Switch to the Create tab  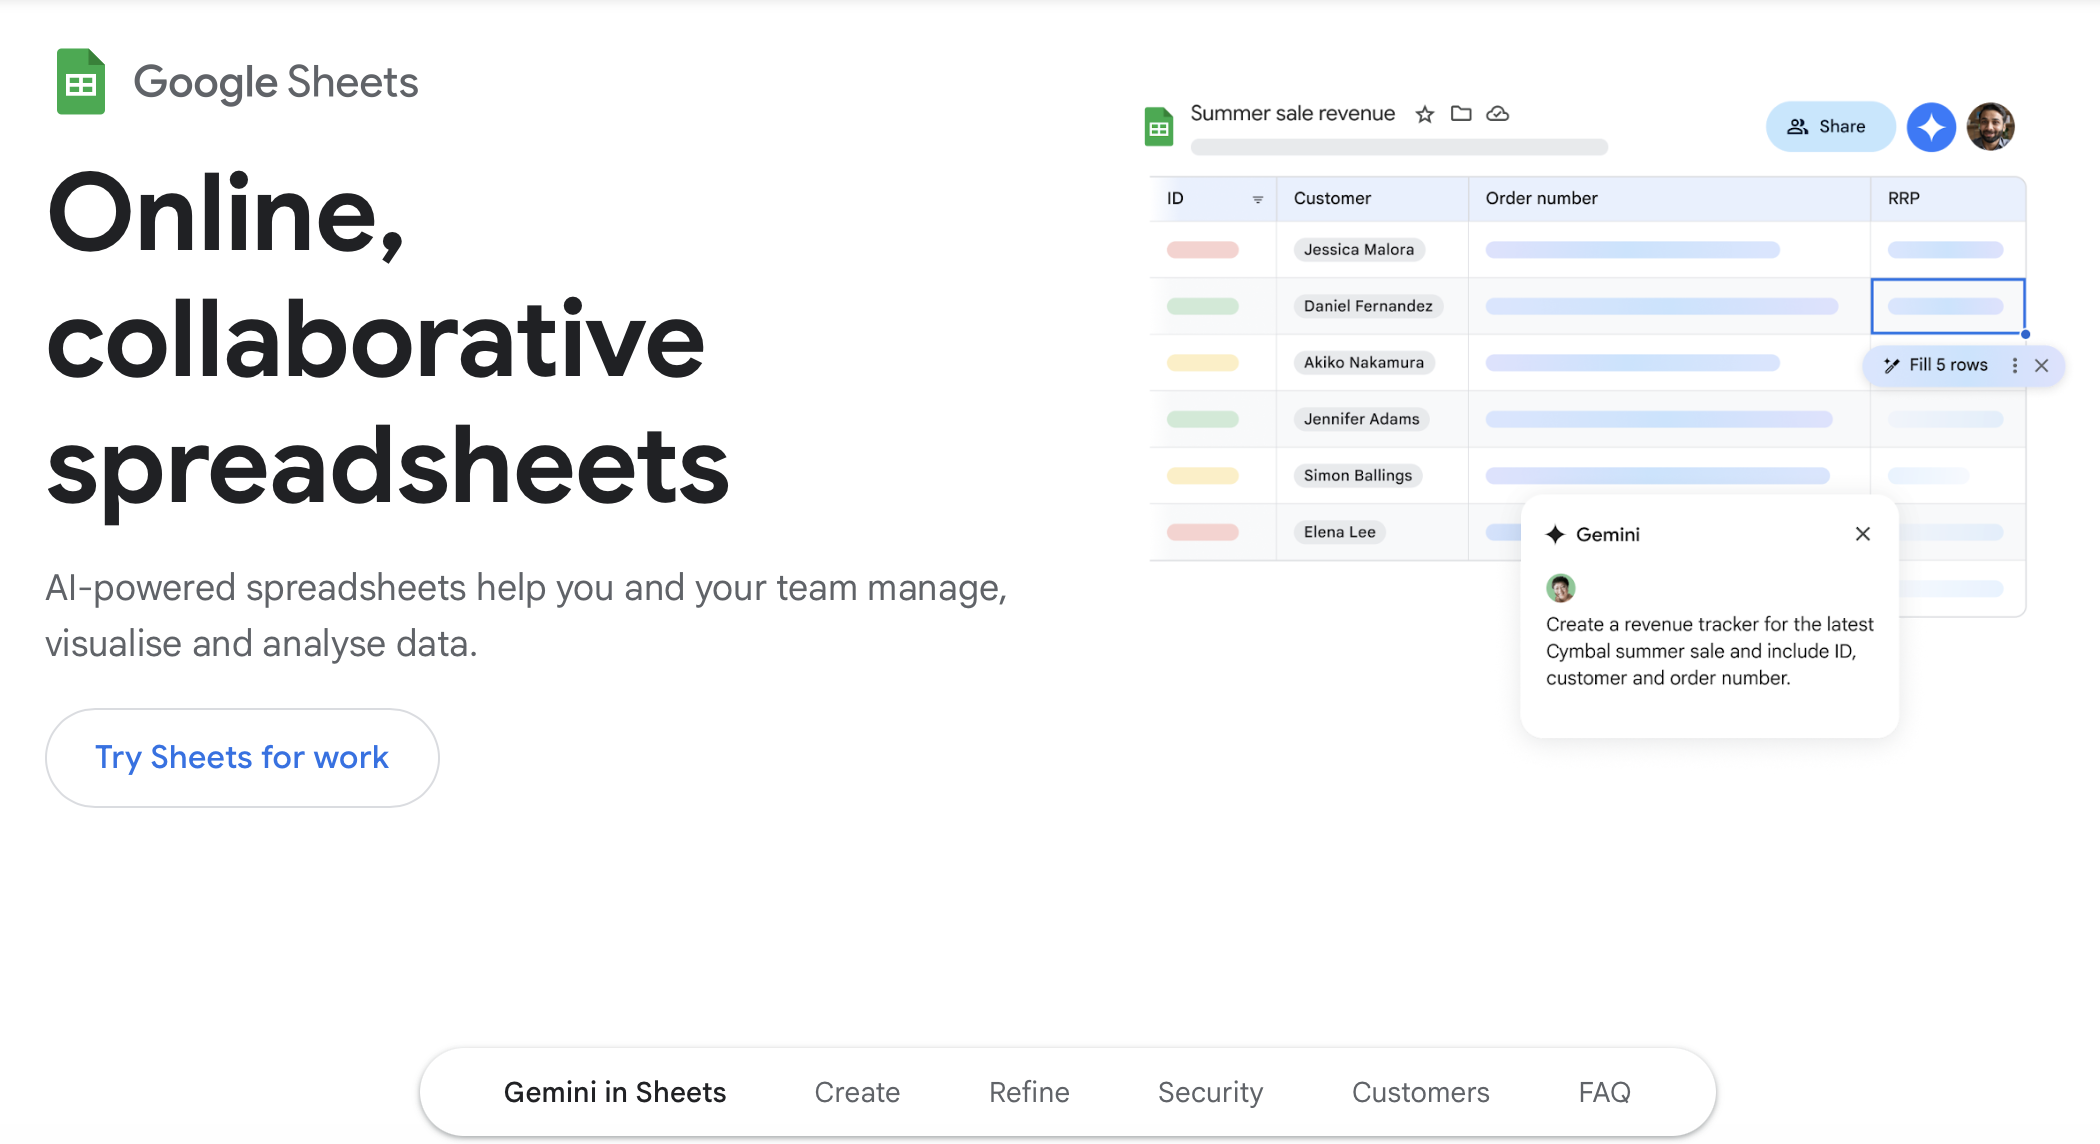[x=857, y=1092]
